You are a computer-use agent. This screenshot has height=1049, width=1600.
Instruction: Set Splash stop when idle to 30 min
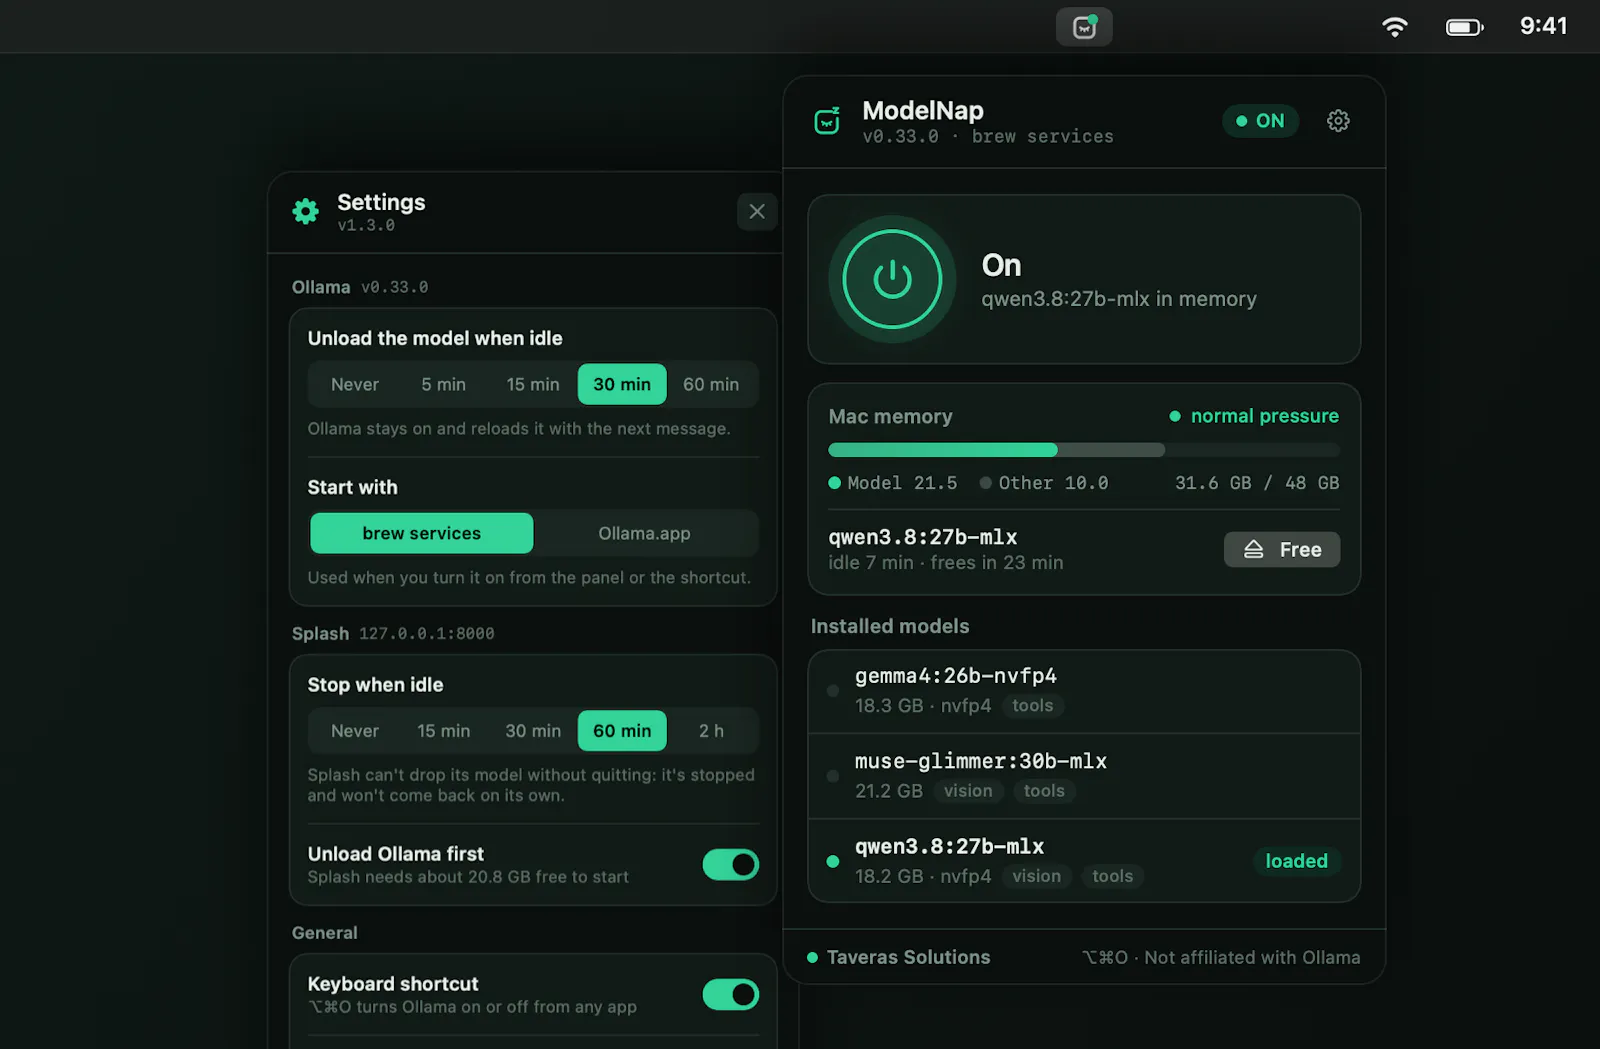point(533,731)
